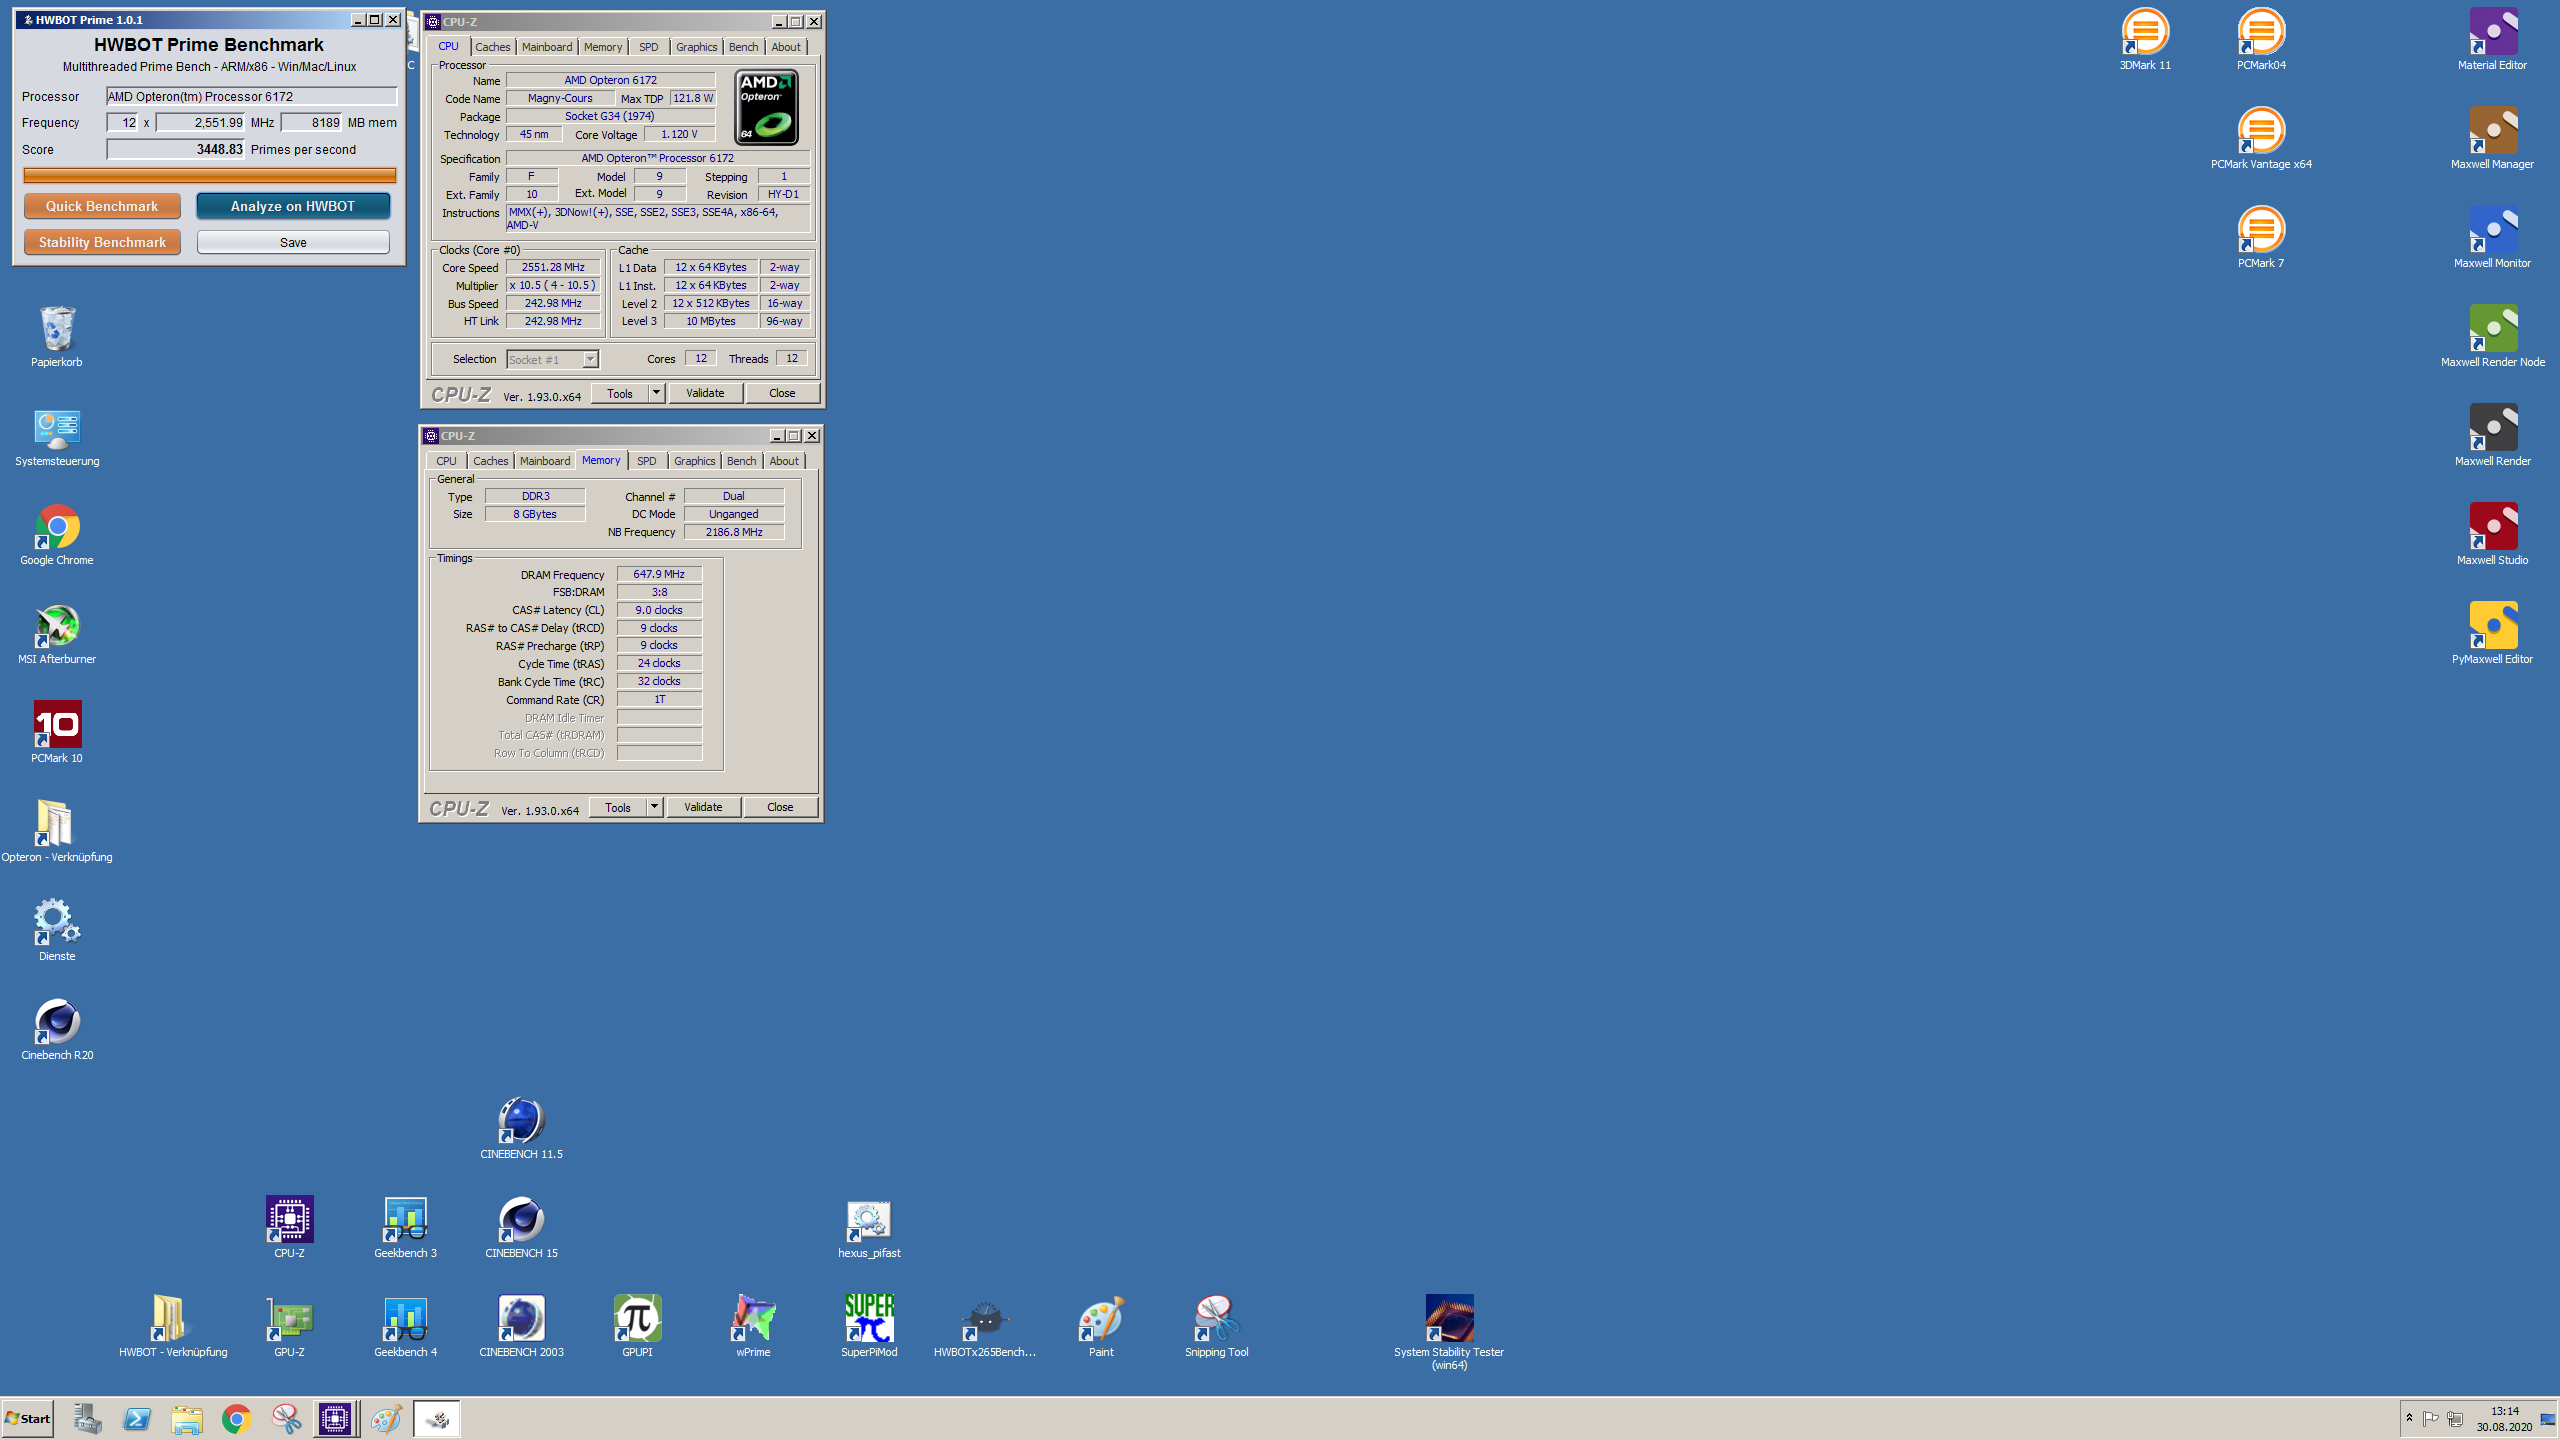Click Validate in upper CPU-Z window
The image size is (2560, 1440).
tap(705, 393)
